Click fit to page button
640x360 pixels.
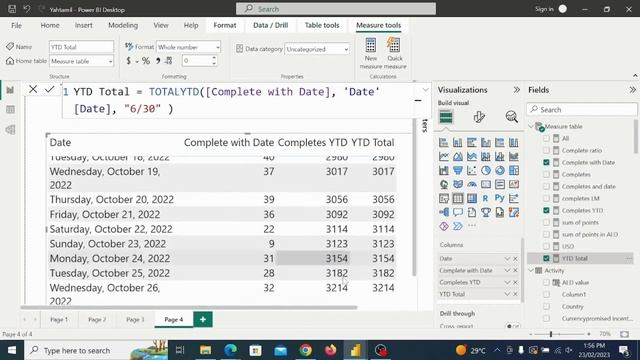[x=624, y=334]
